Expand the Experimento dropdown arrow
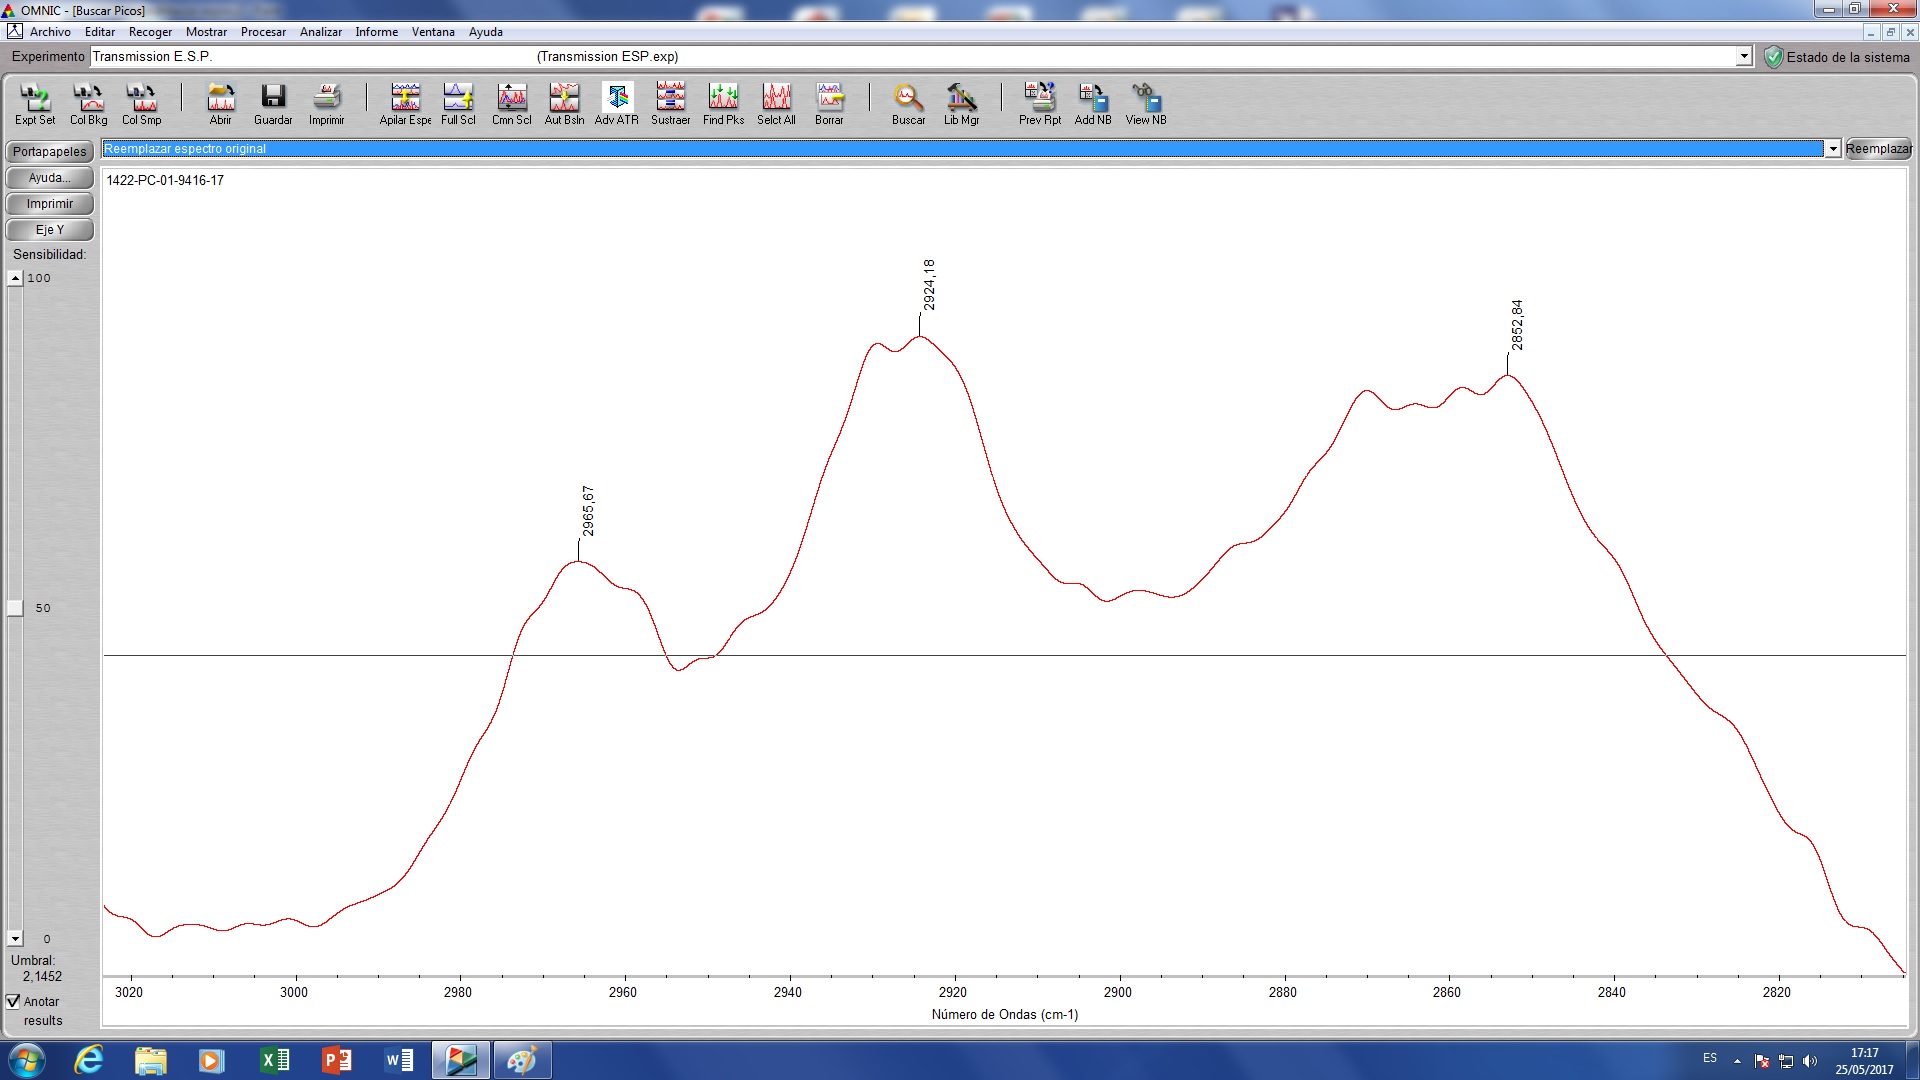 (x=1744, y=57)
